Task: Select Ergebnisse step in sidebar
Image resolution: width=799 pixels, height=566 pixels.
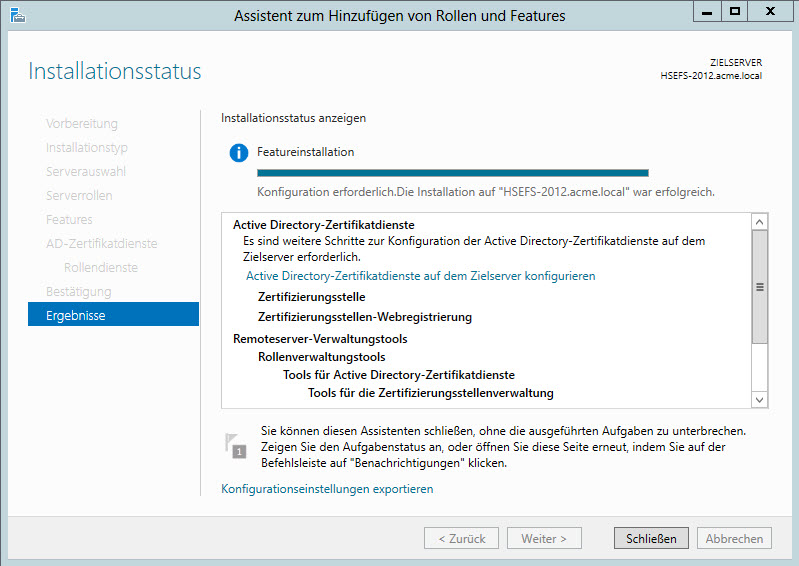Action: (113, 315)
